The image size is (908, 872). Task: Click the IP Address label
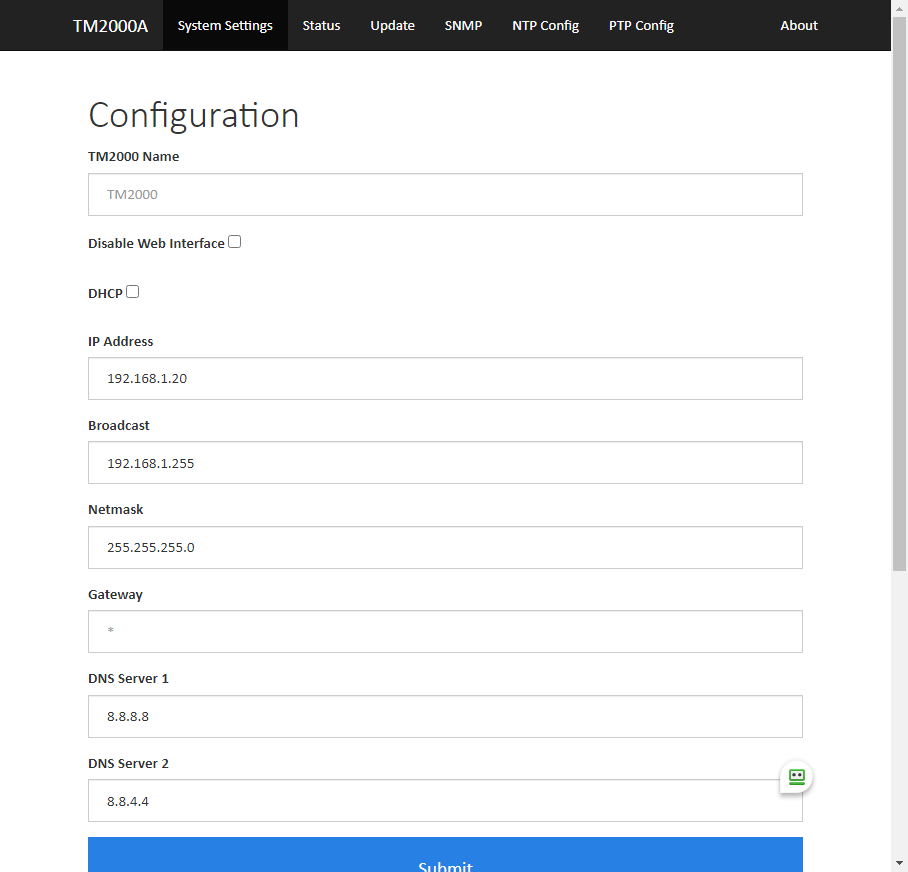point(120,342)
